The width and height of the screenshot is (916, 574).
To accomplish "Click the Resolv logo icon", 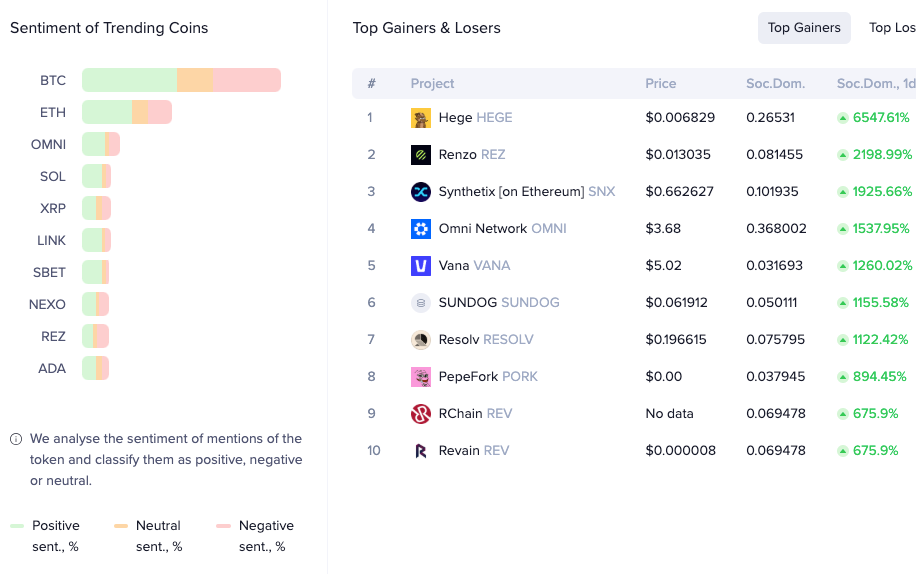I will [x=421, y=340].
